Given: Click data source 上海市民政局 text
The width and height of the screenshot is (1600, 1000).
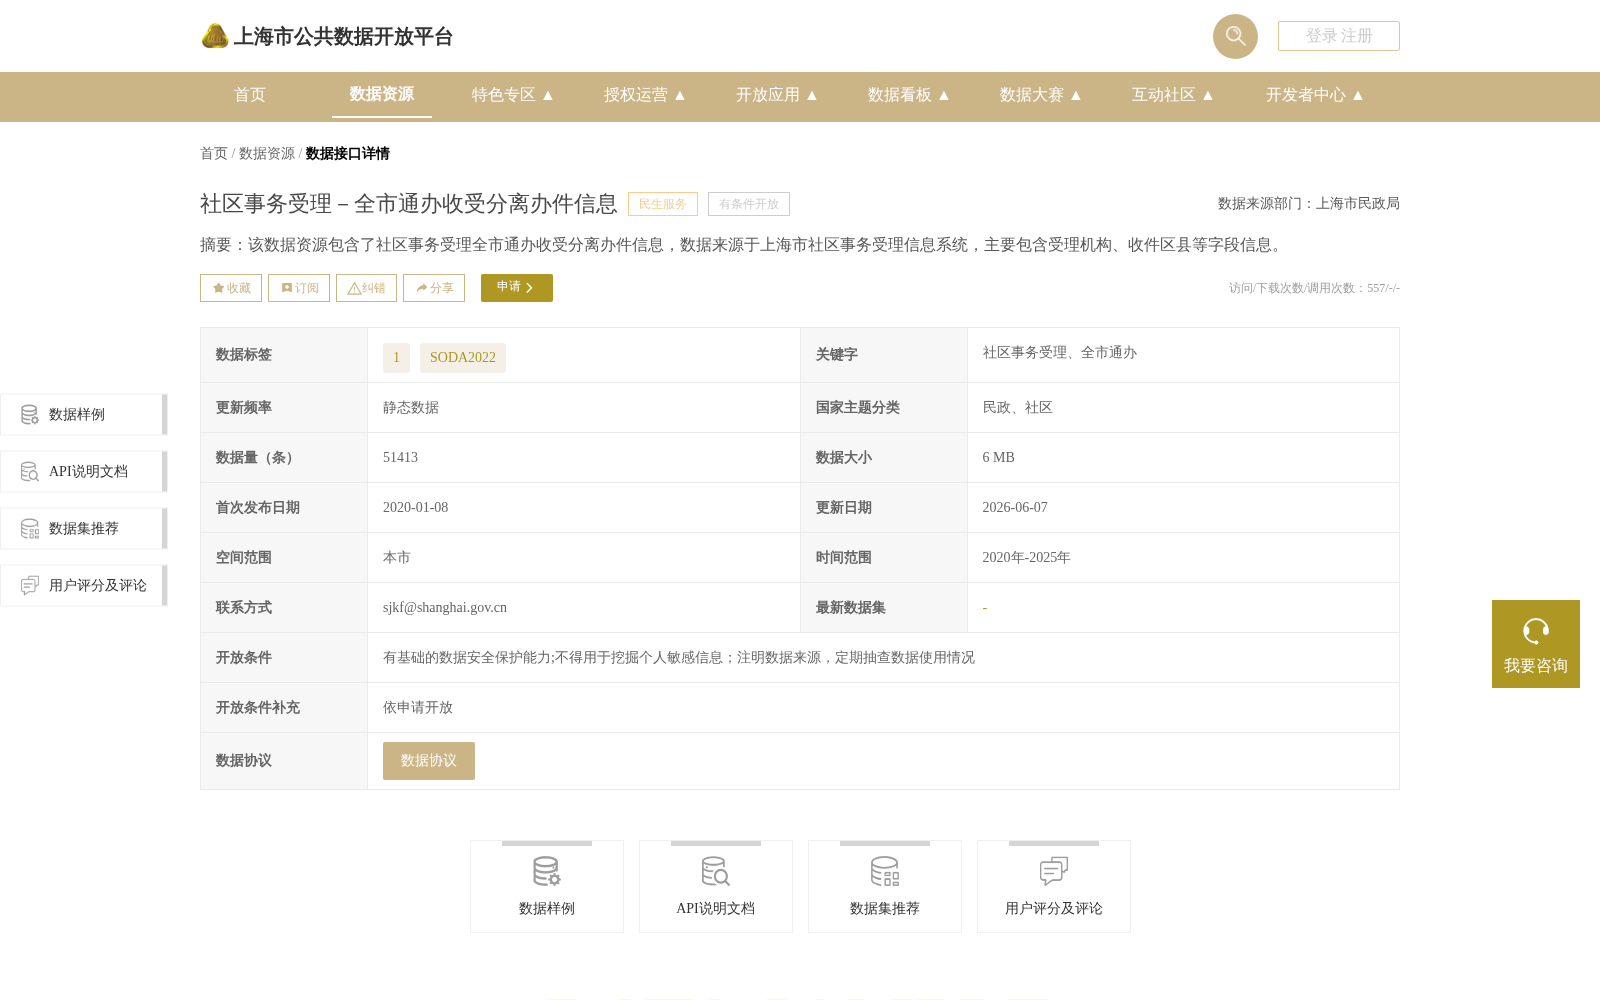Looking at the screenshot, I should (x=1358, y=204).
